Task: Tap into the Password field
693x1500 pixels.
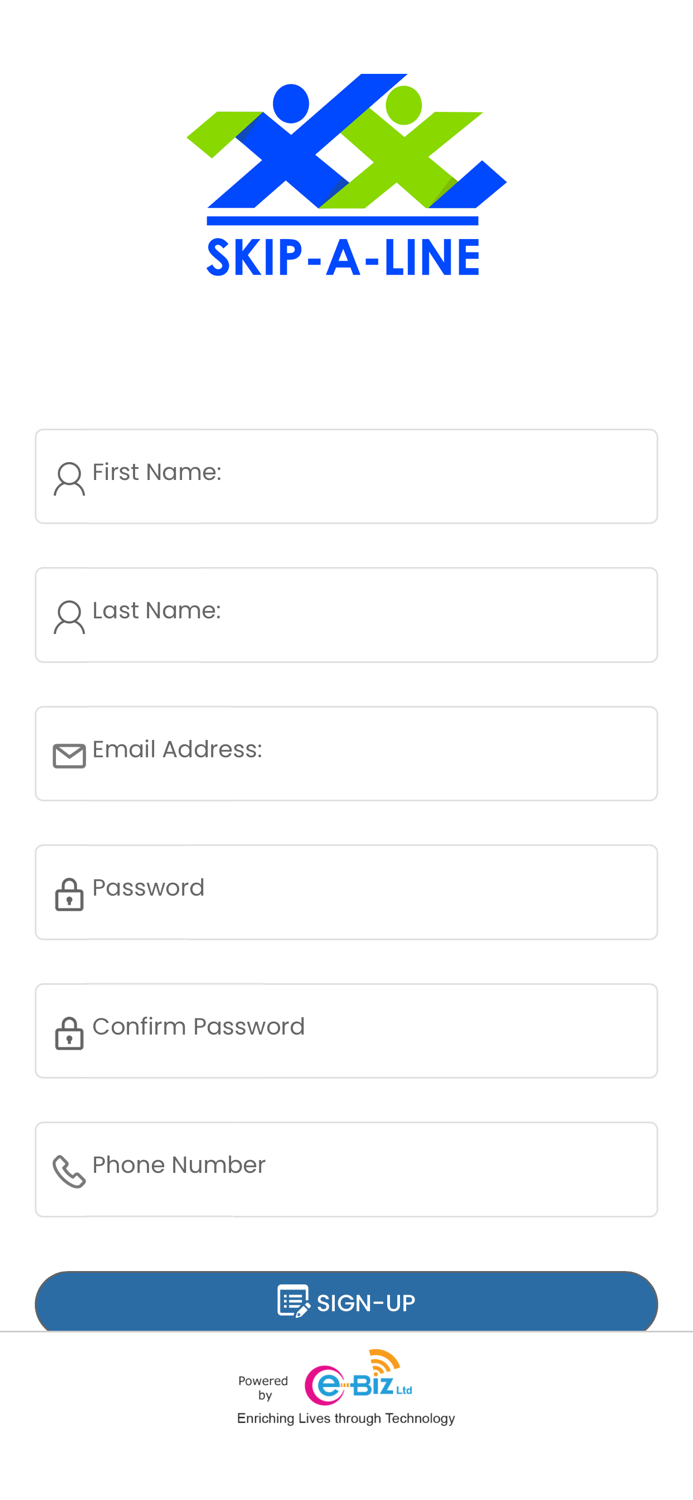Action: point(370,892)
